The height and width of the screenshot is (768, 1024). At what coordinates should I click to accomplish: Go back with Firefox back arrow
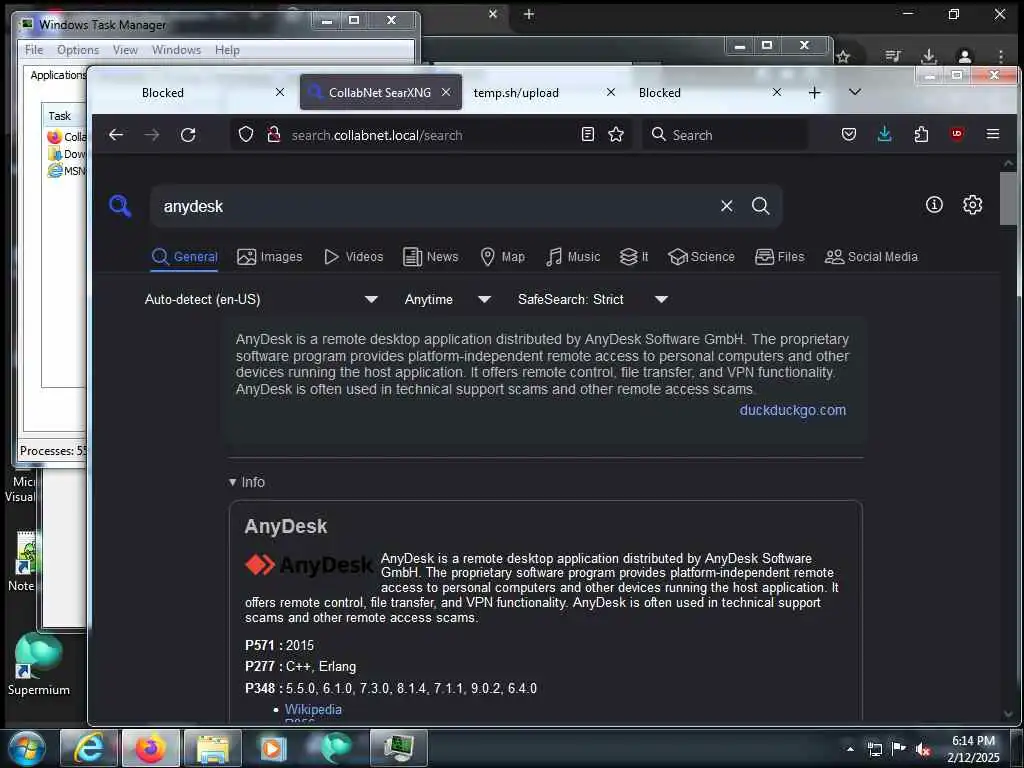(x=116, y=135)
